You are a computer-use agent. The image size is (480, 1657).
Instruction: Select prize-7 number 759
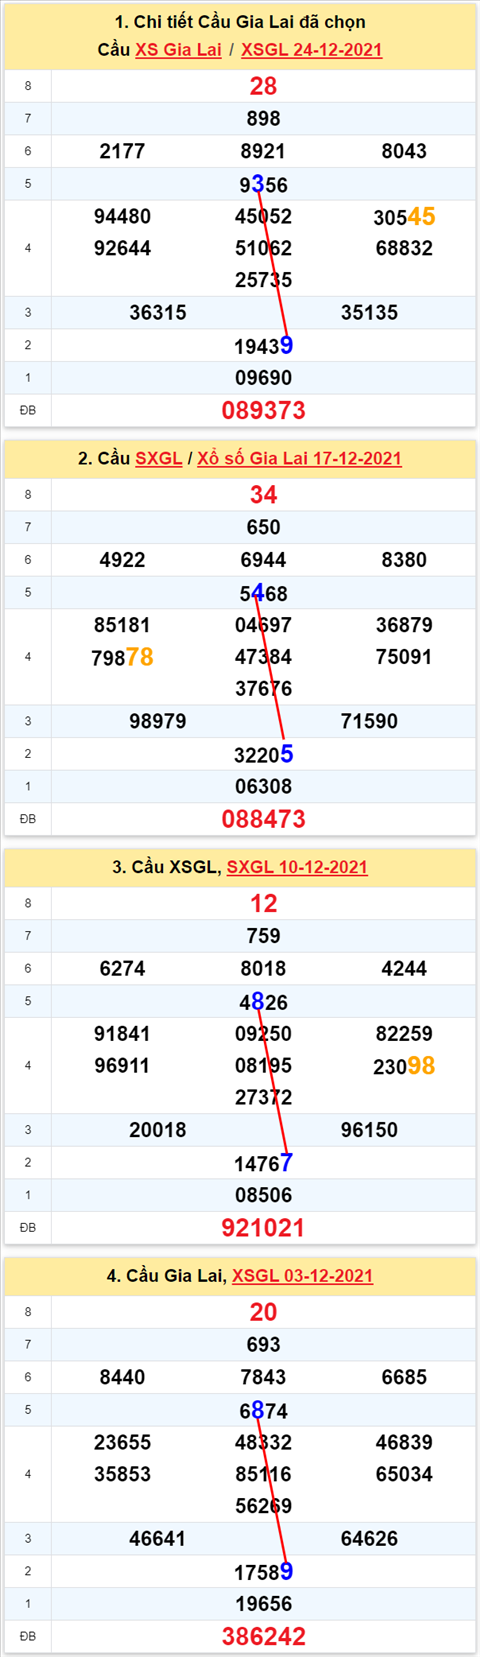[263, 936]
